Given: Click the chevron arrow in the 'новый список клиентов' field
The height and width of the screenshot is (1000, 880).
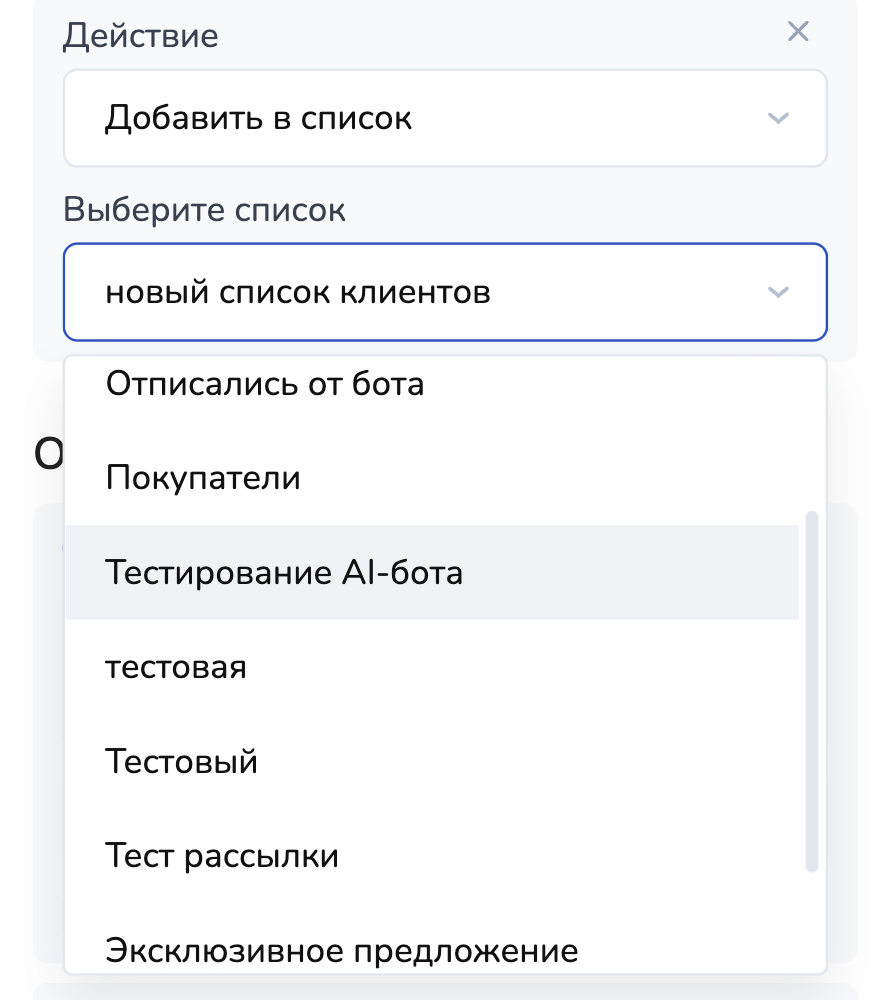Looking at the screenshot, I should [x=777, y=292].
